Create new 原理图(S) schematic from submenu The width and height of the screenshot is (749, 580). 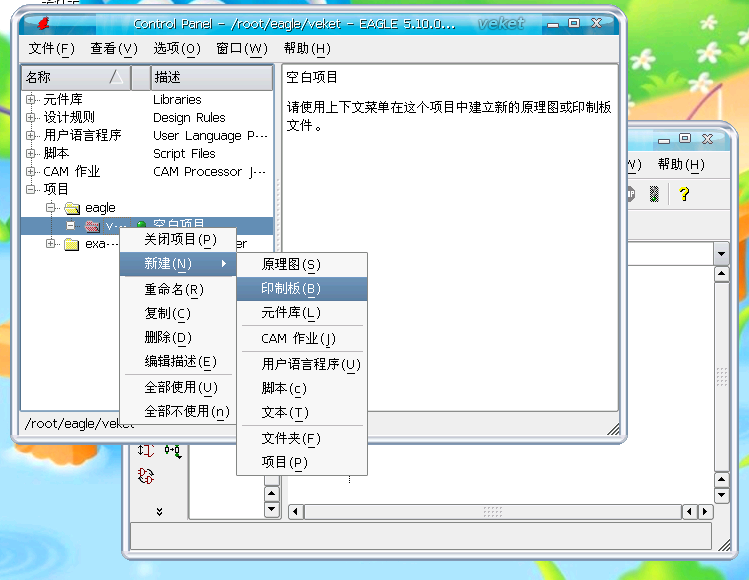click(302, 265)
